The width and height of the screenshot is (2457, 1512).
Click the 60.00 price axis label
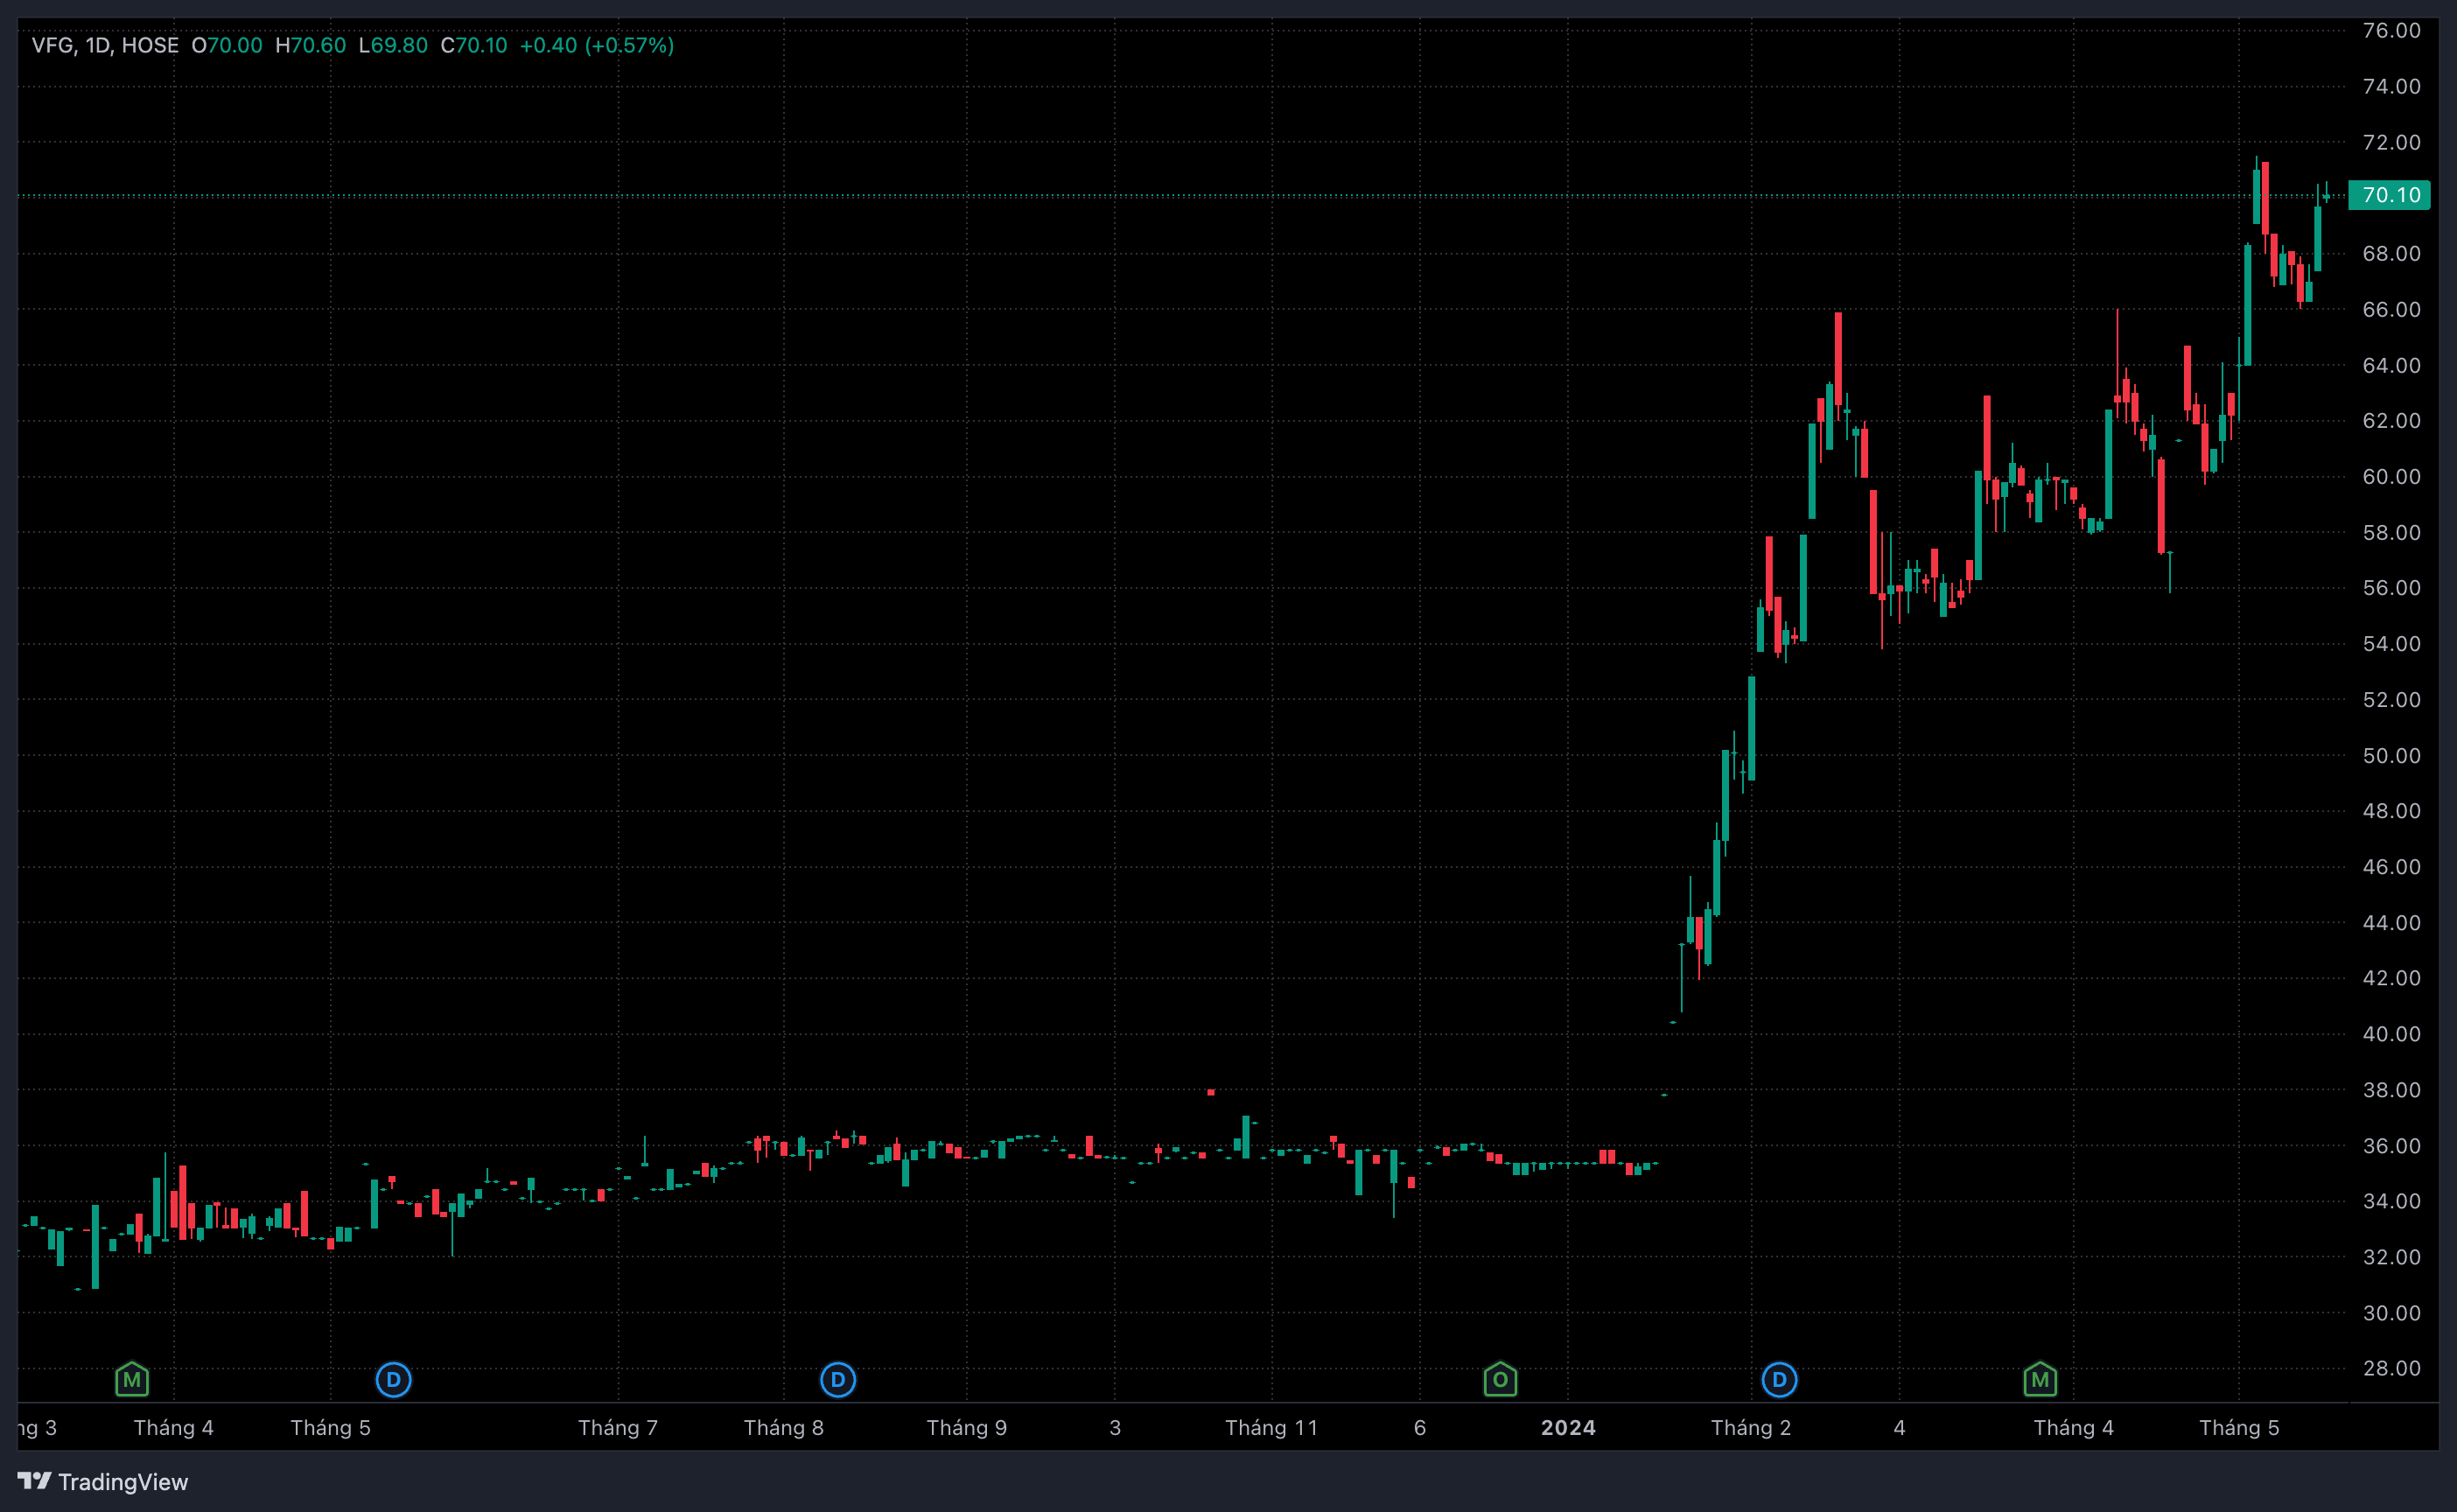(2391, 477)
